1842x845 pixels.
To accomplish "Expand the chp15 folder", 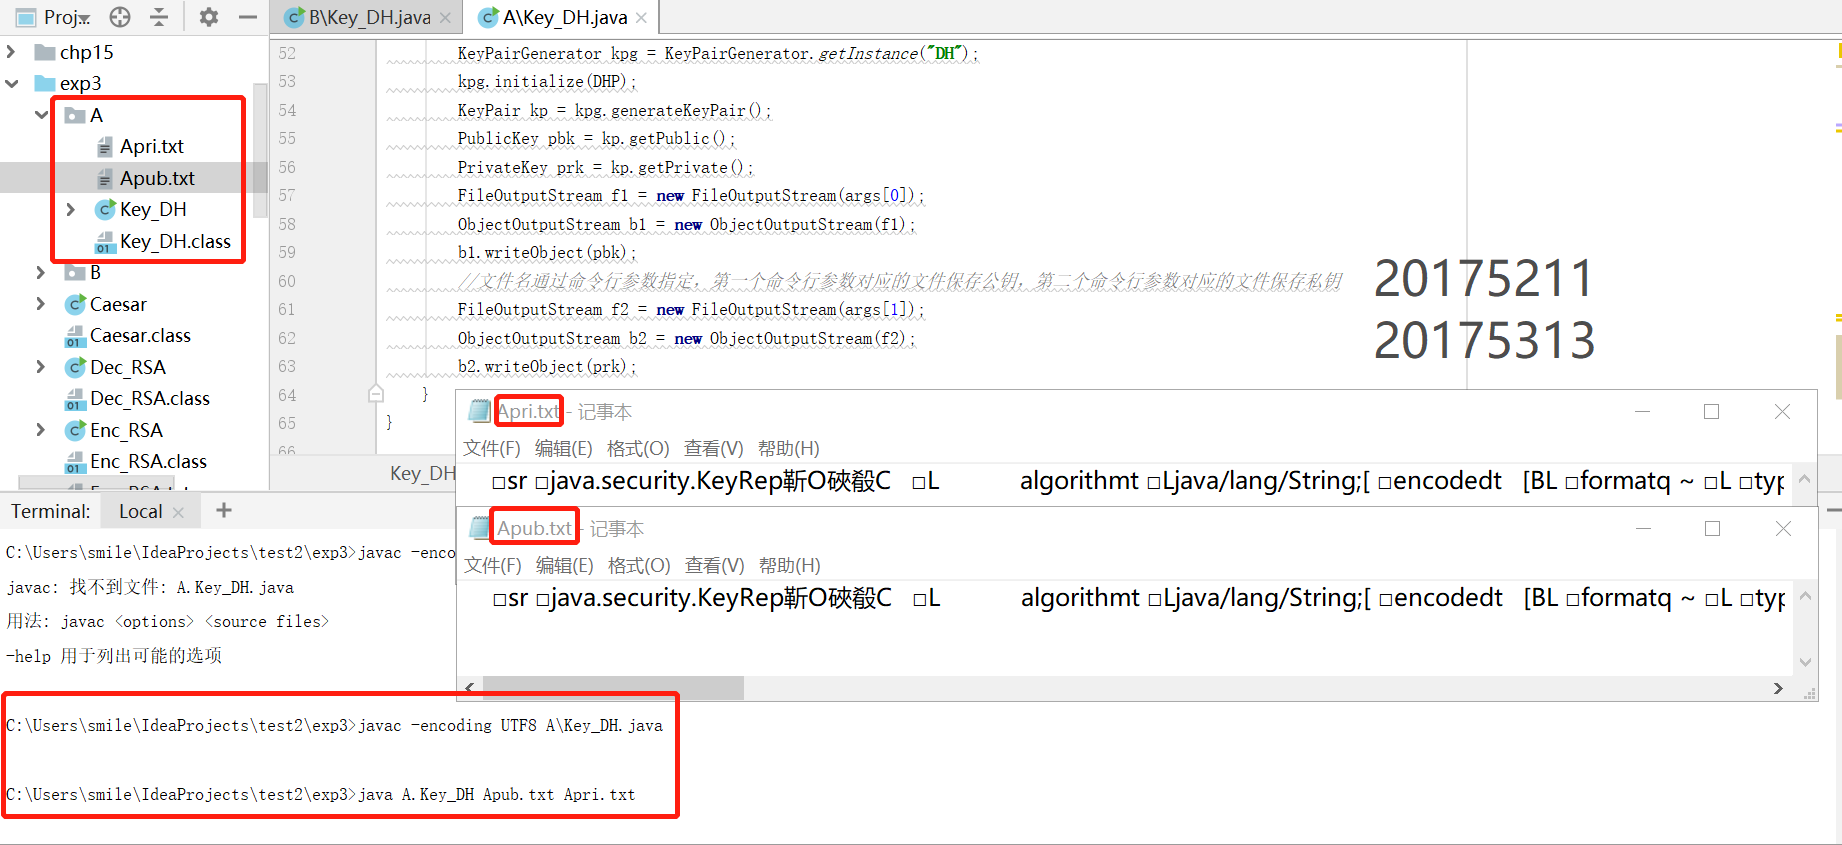I will 11,52.
